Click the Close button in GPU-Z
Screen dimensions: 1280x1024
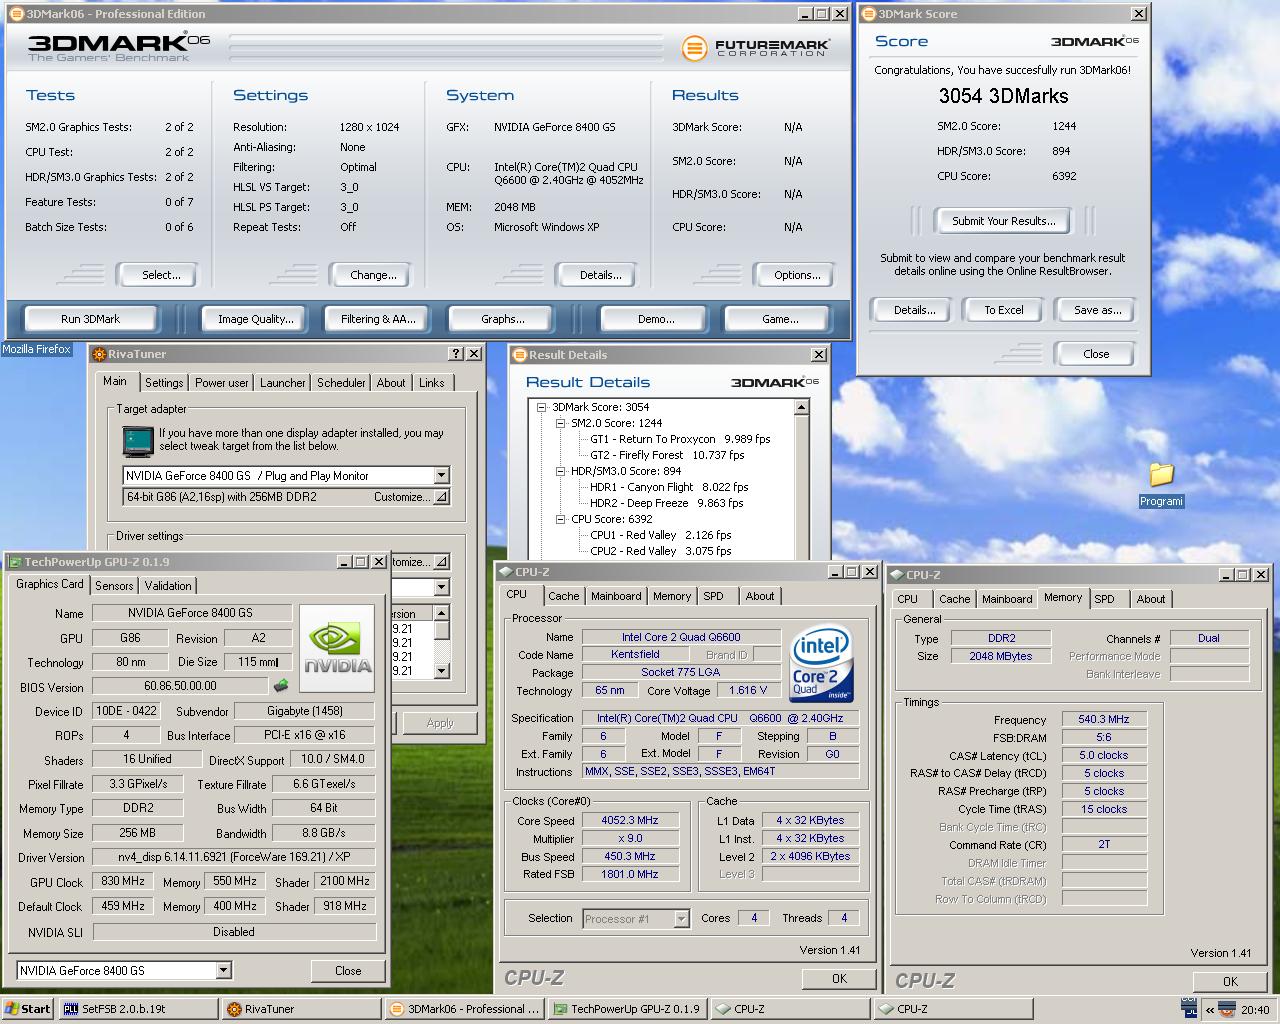[348, 970]
